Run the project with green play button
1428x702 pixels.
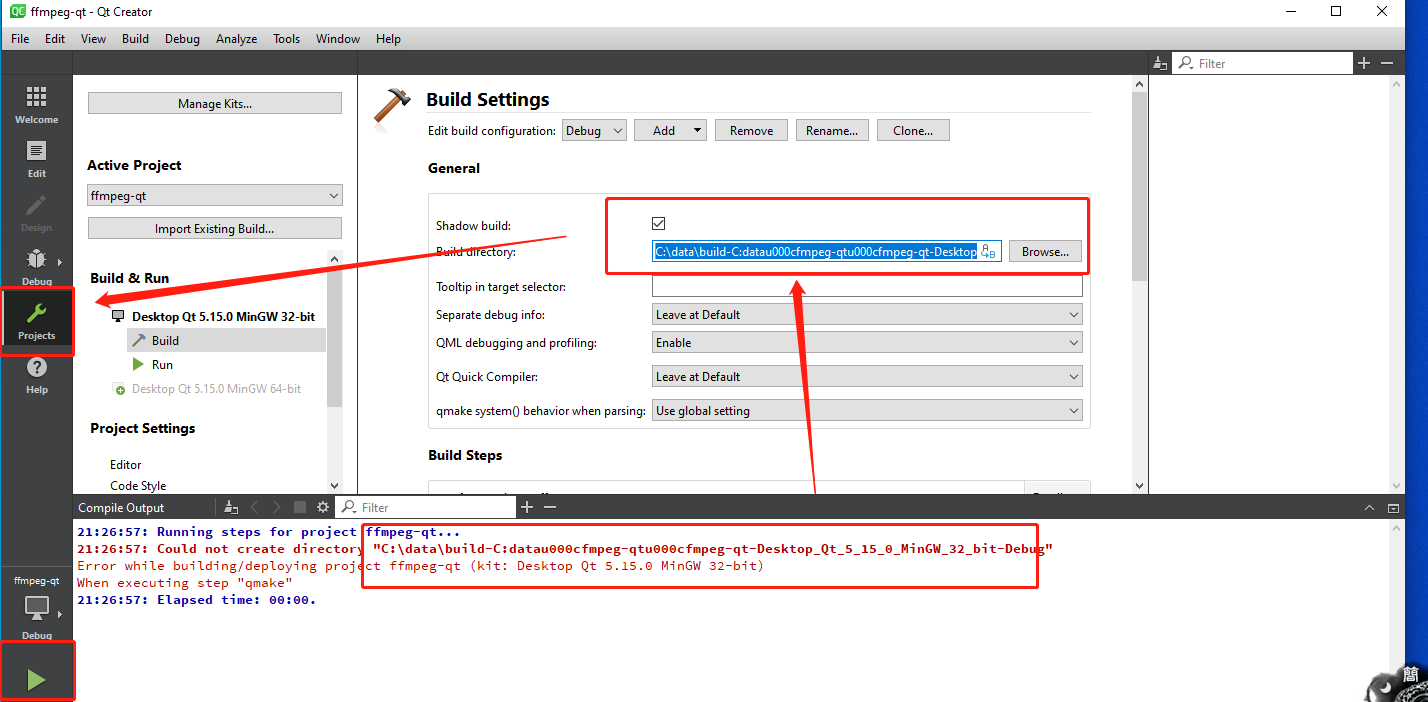click(36, 680)
